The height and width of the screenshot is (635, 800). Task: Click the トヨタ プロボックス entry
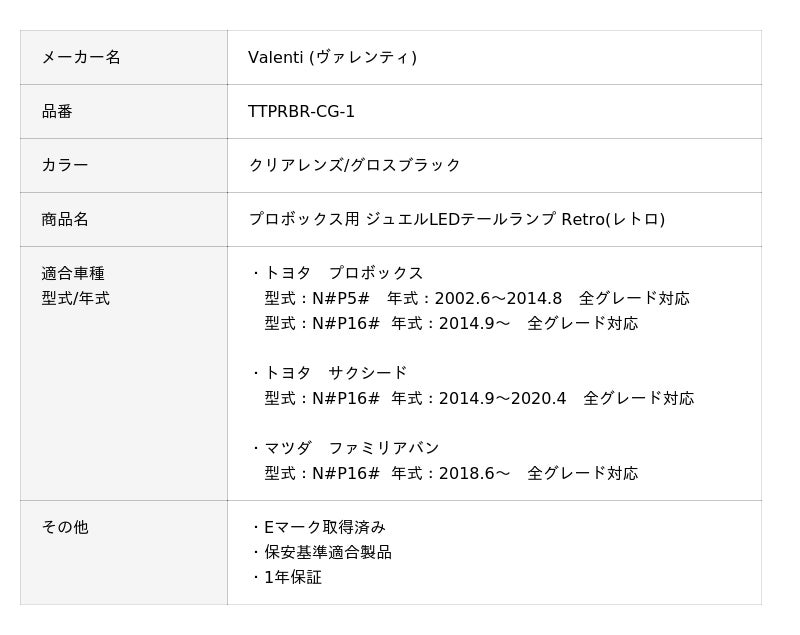(338, 273)
